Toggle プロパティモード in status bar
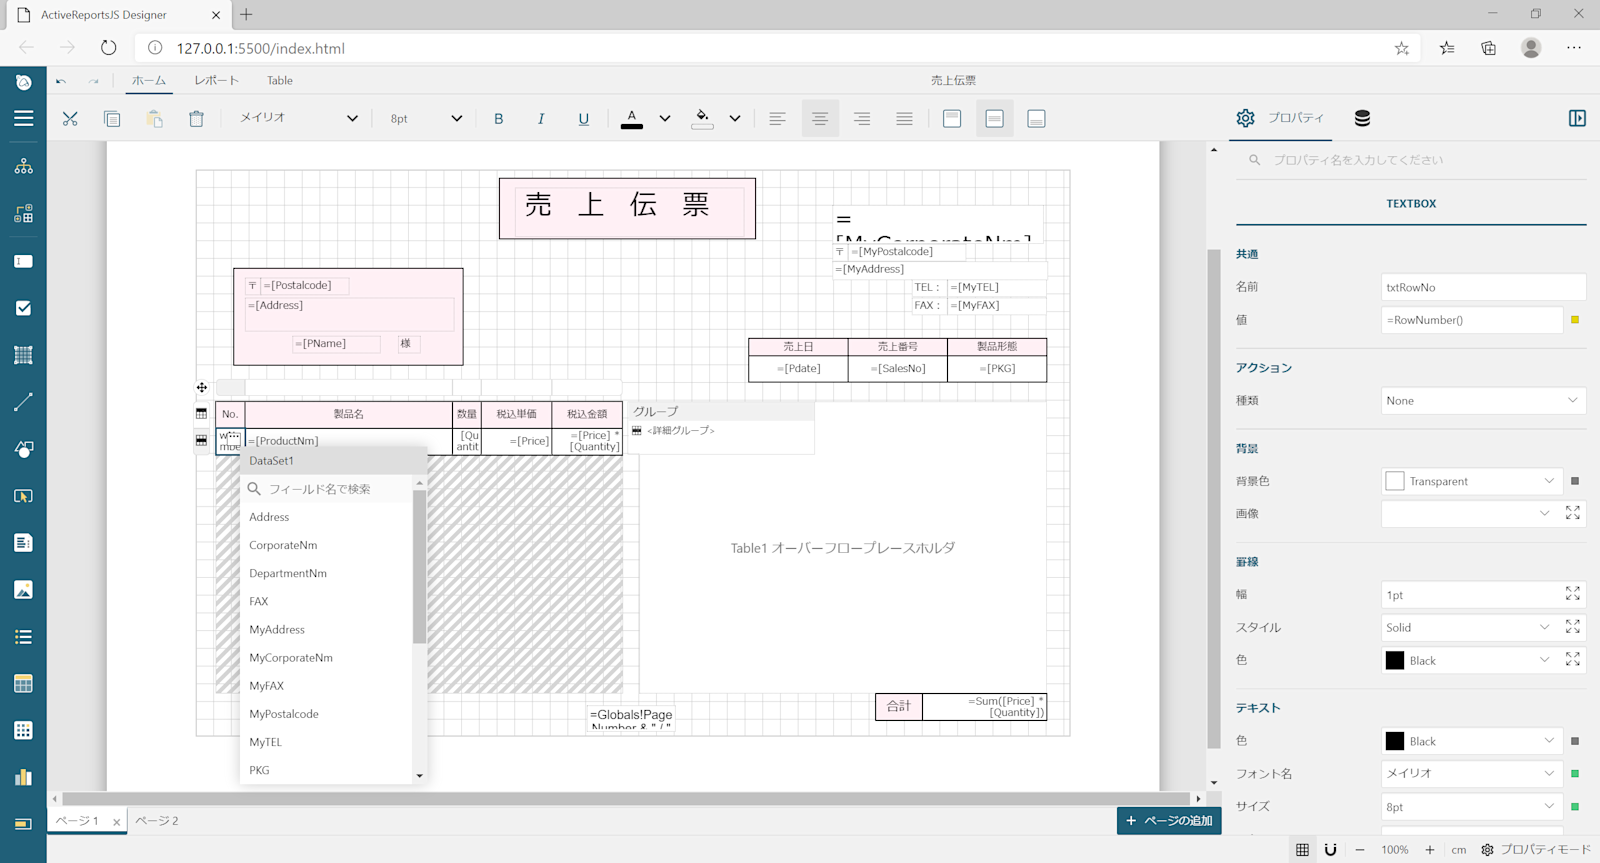The image size is (1600, 863). (1536, 850)
